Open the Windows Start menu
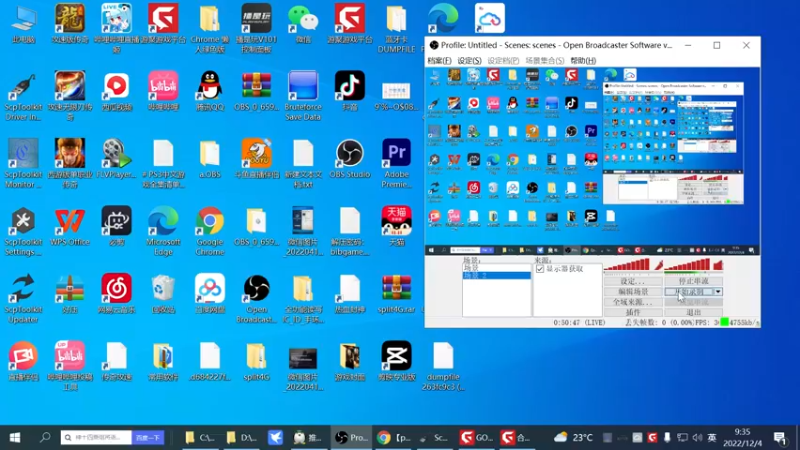This screenshot has width=800, height=450. coord(15,437)
